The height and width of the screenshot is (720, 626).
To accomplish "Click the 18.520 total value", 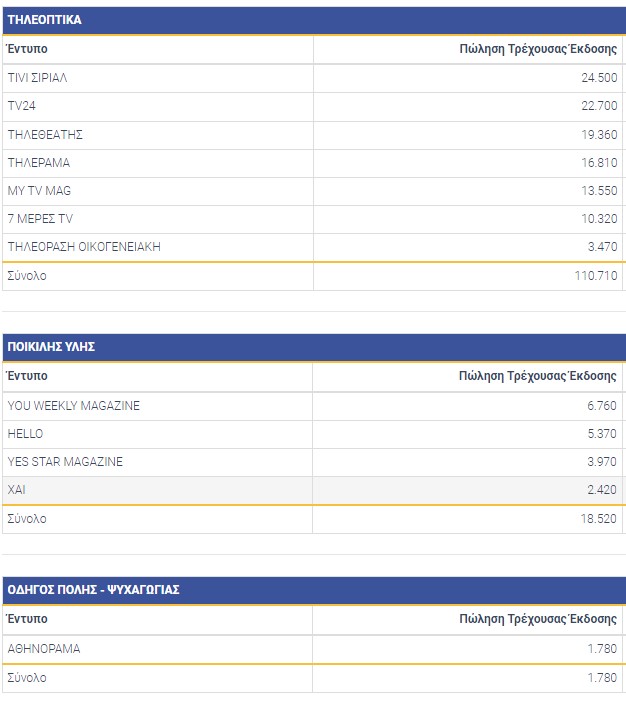I will point(599,519).
